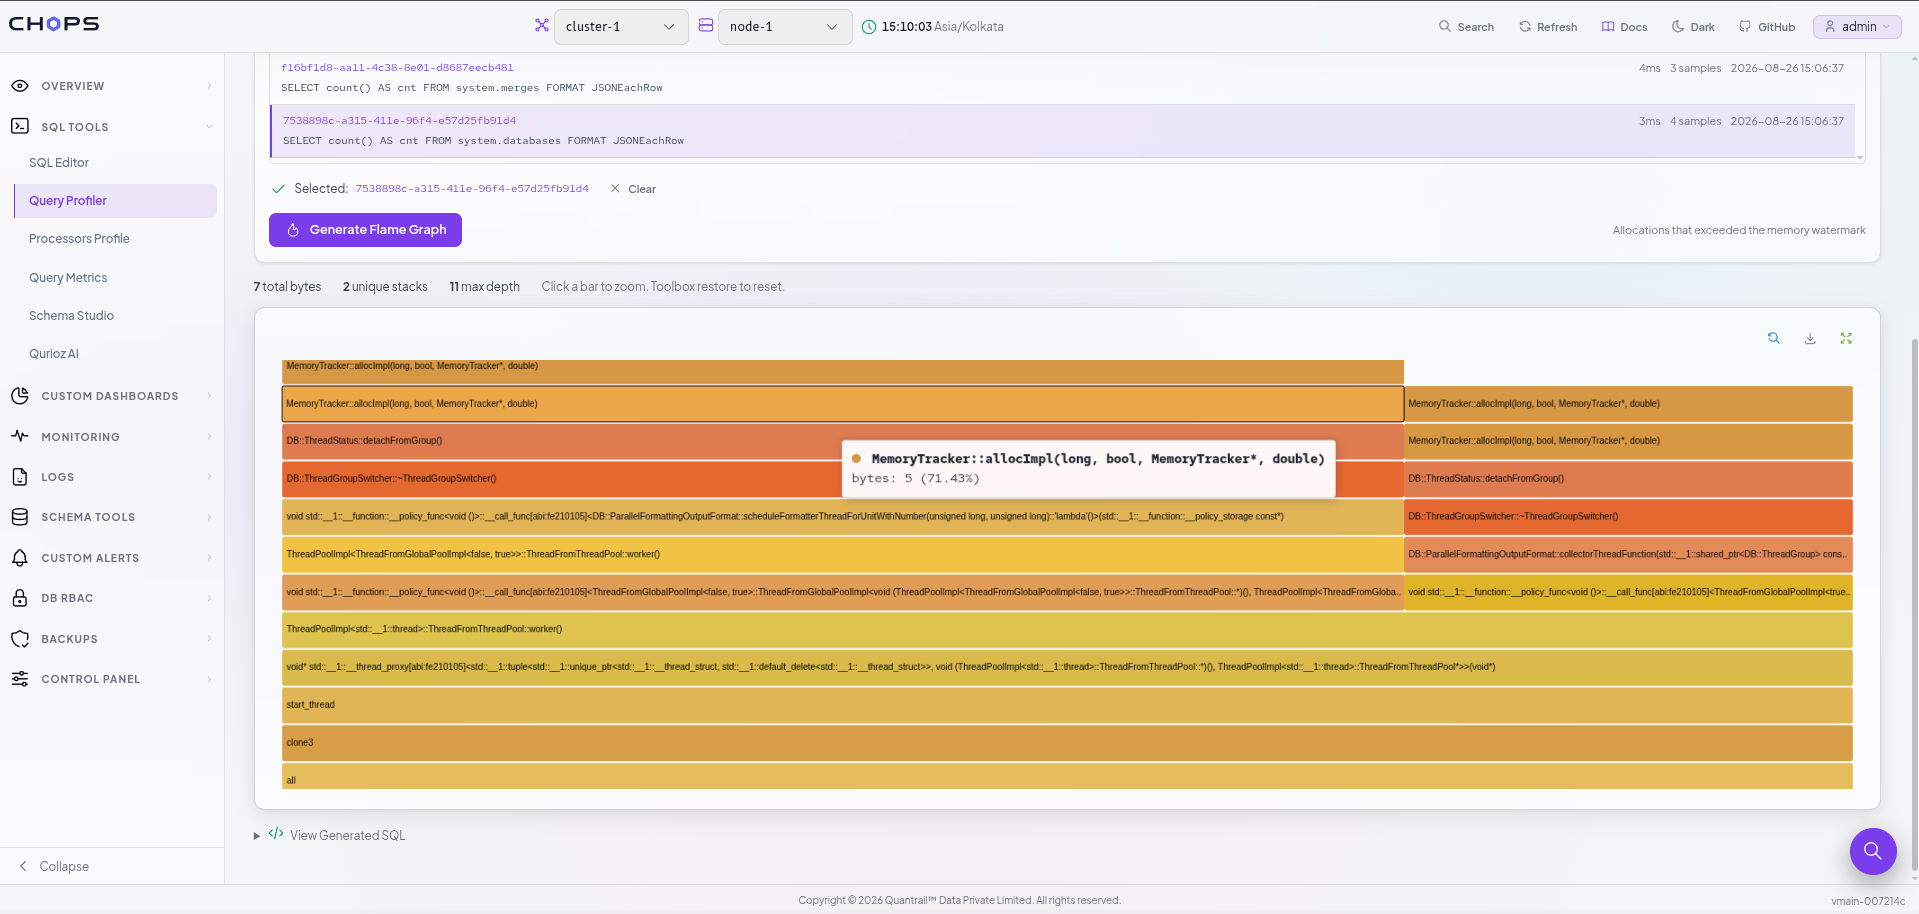The image size is (1919, 914).
Task: Click the DB RBAC lock icon
Action: pyautogui.click(x=20, y=598)
